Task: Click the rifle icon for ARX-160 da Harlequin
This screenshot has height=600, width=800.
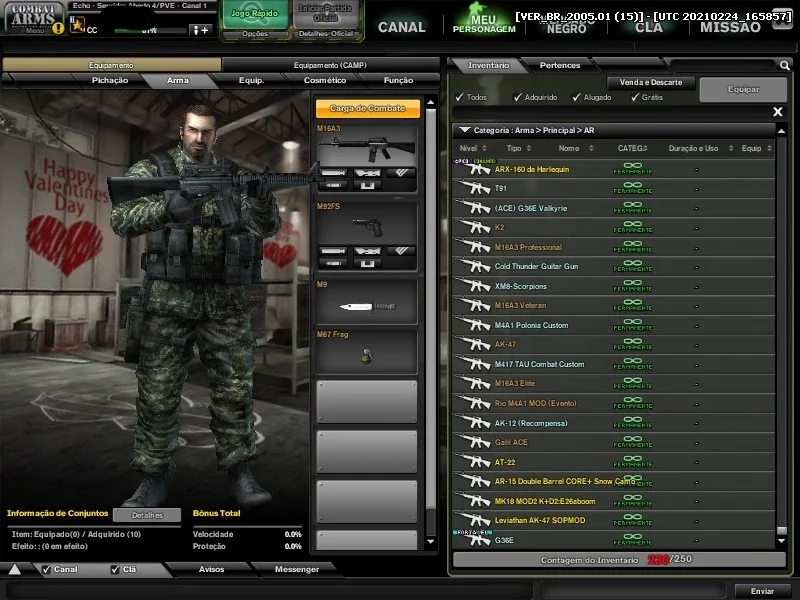Action: [474, 168]
